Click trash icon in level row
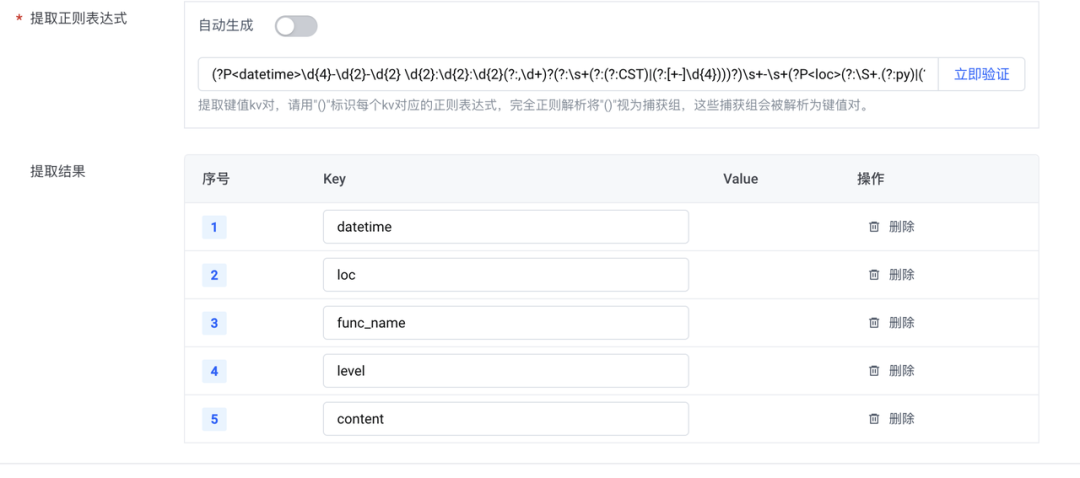1080x478 pixels. coord(874,371)
